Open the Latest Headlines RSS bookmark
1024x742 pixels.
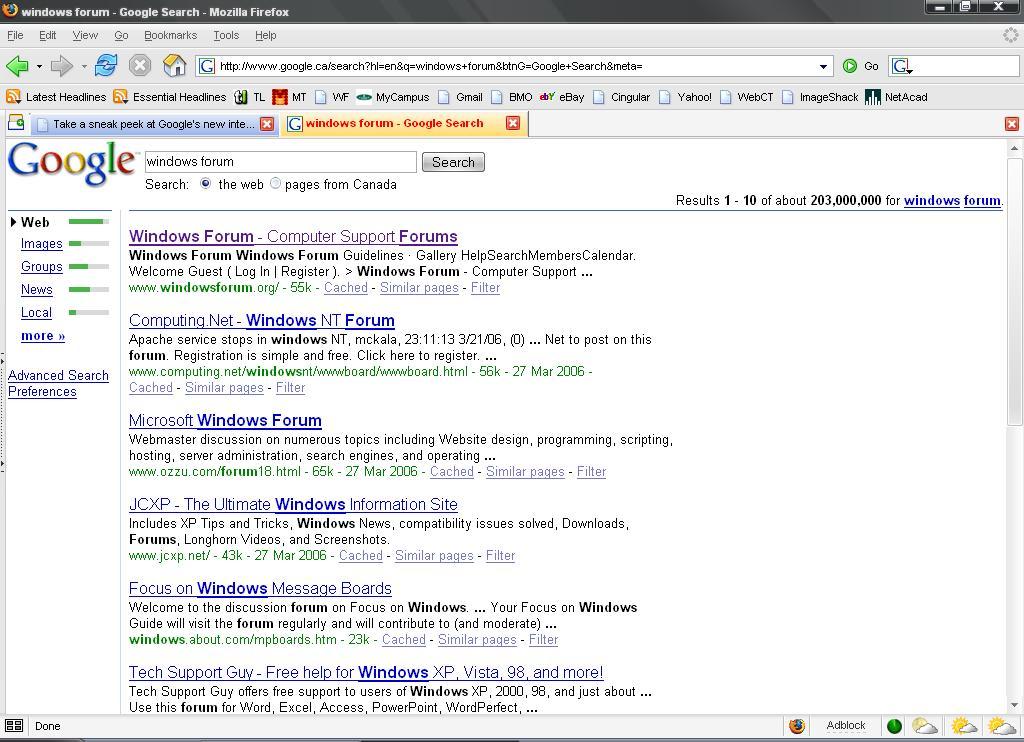tap(56, 97)
